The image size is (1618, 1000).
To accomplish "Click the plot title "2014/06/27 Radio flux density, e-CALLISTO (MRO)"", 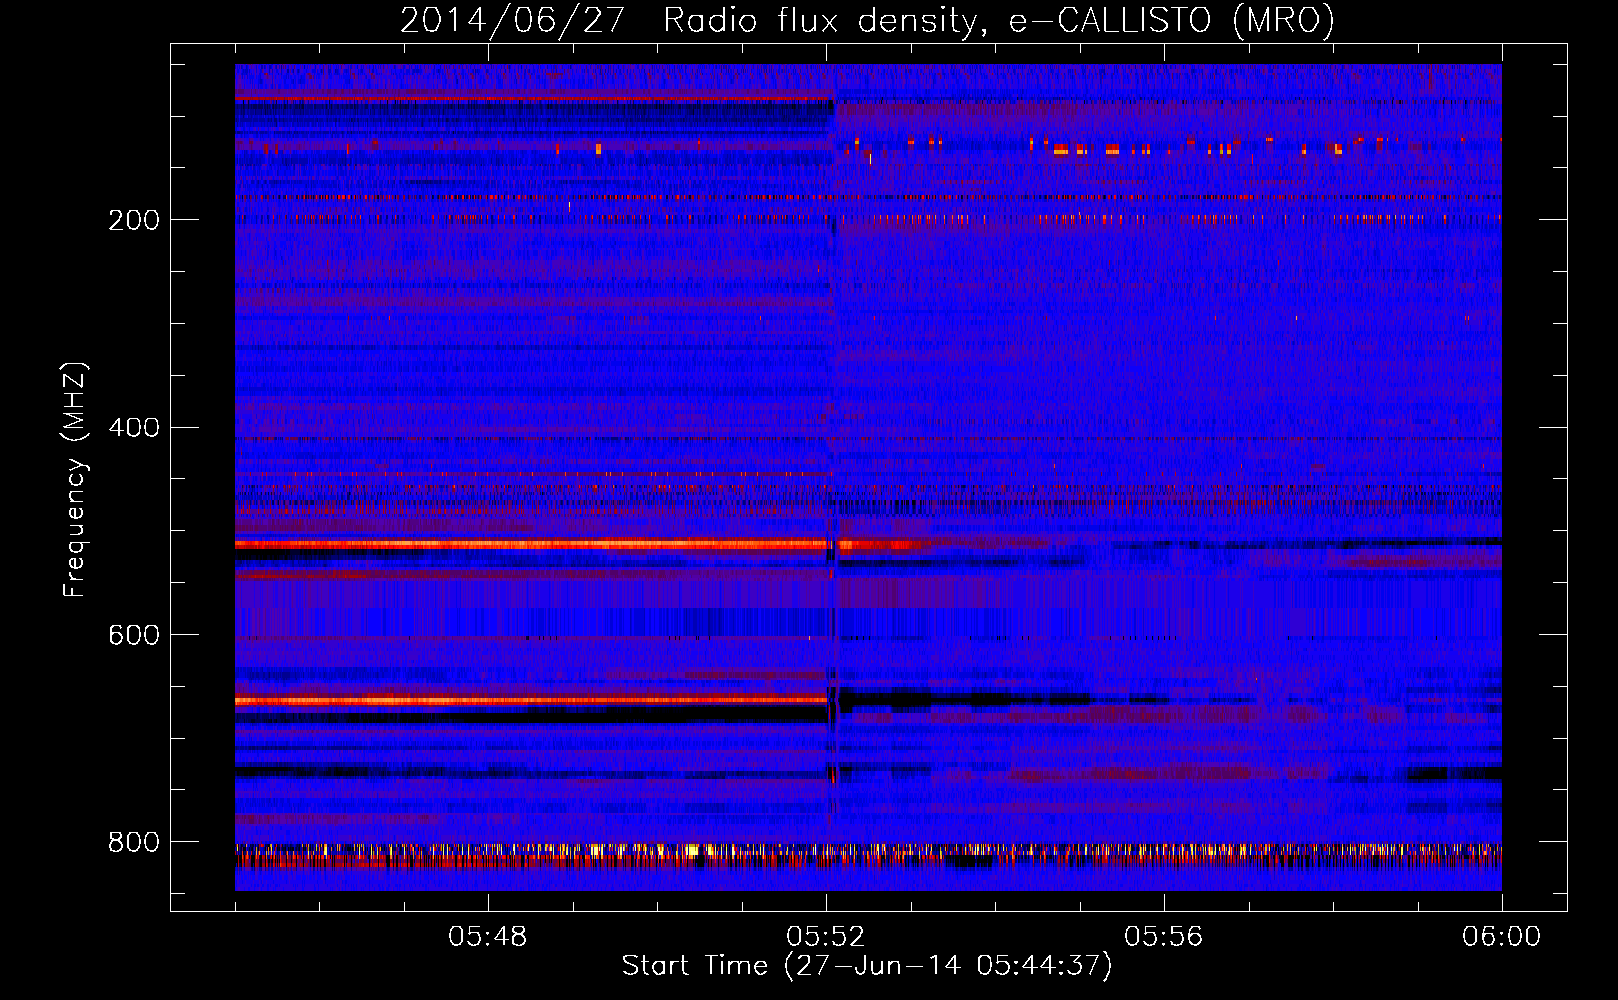I will (x=867, y=21).
